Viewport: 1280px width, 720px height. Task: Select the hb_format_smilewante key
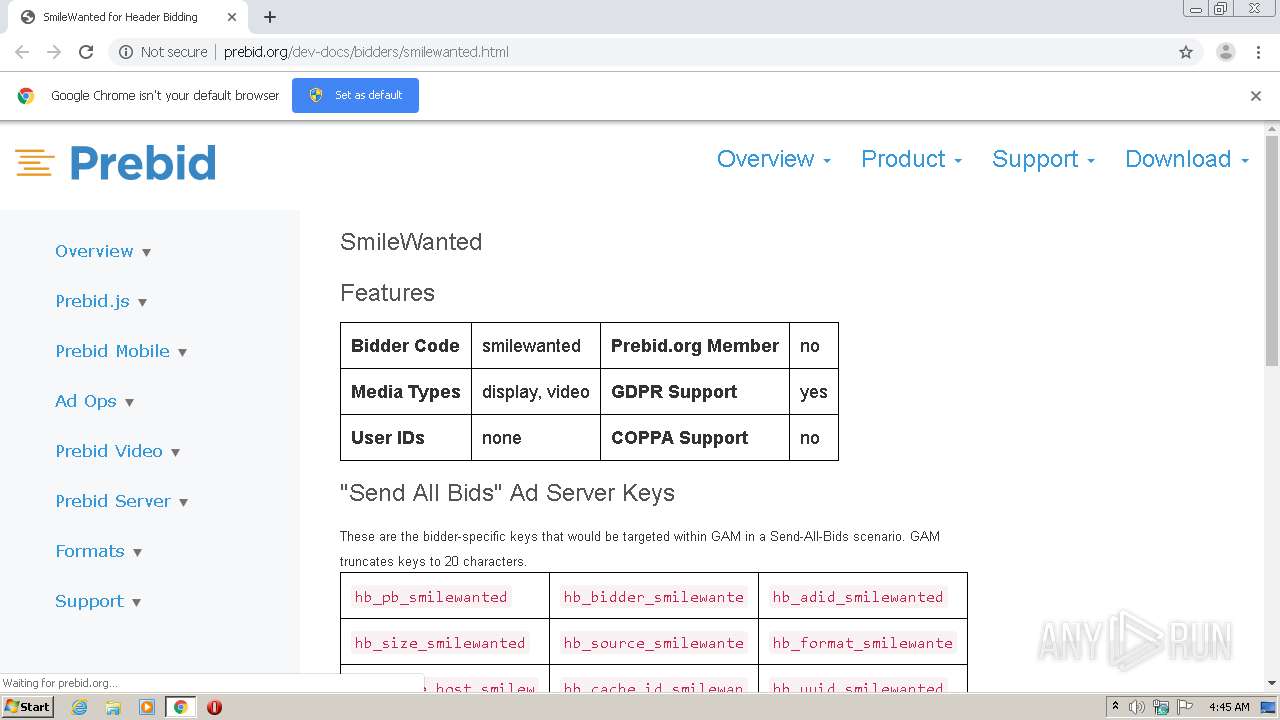coord(863,643)
